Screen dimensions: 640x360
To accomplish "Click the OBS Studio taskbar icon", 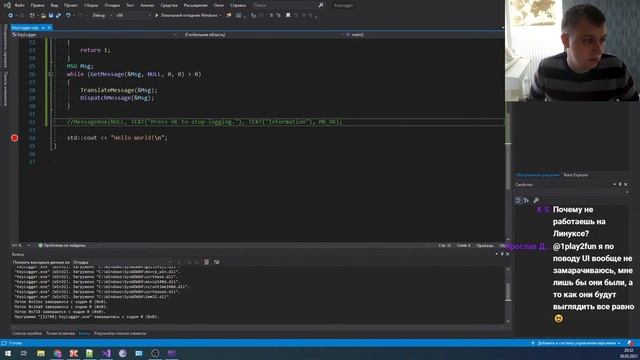I will tap(155, 353).
